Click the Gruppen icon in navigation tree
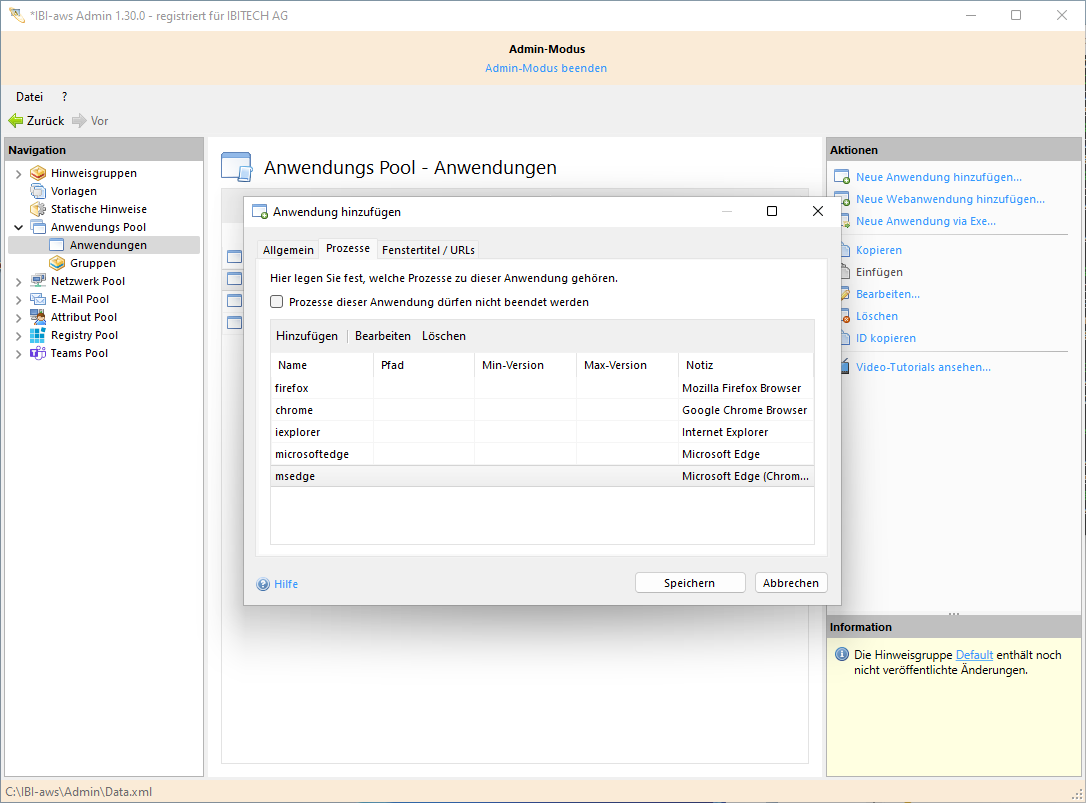The width and height of the screenshot is (1086, 803). [x=57, y=263]
